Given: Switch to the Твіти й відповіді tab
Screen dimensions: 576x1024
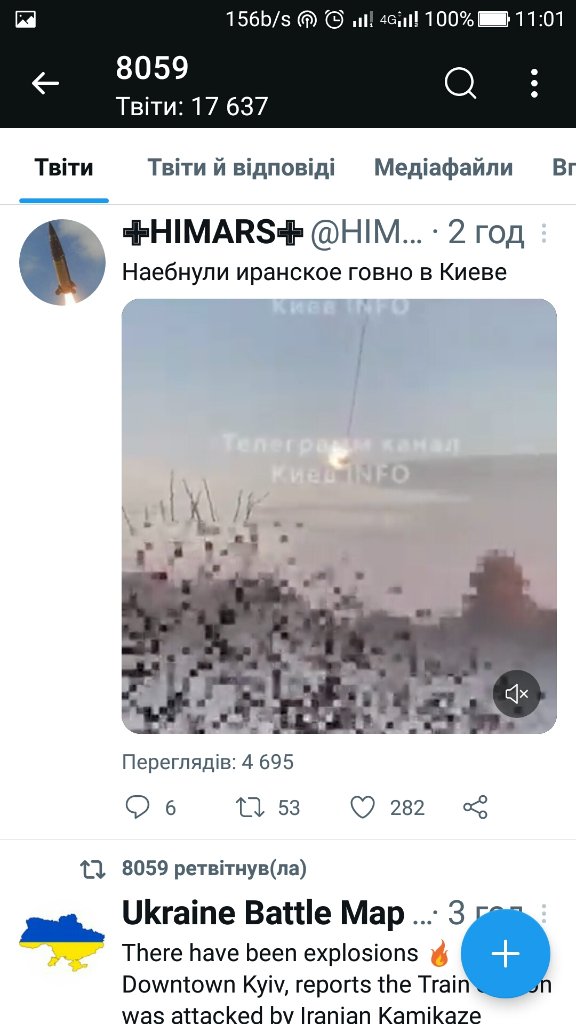Looking at the screenshot, I should click(x=241, y=168).
